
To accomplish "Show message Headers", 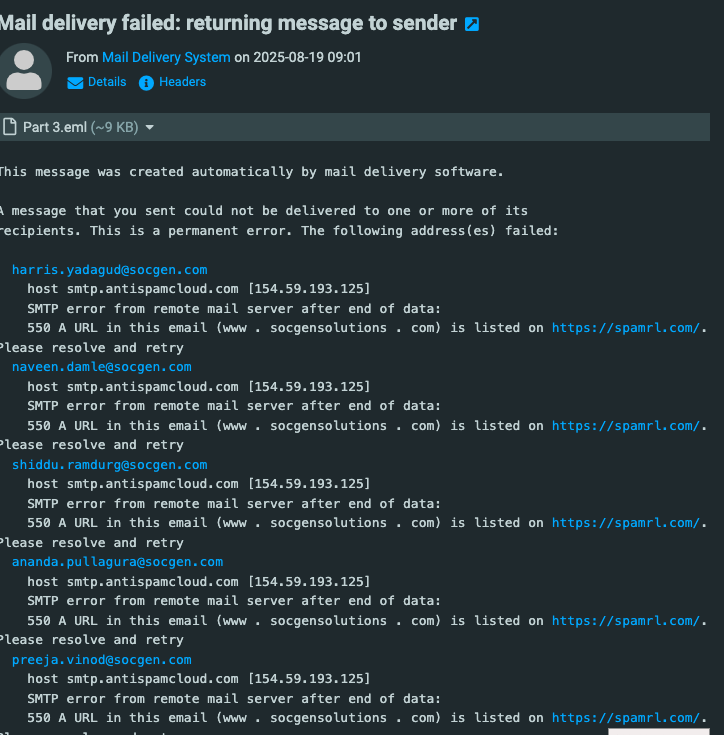I will [182, 82].
